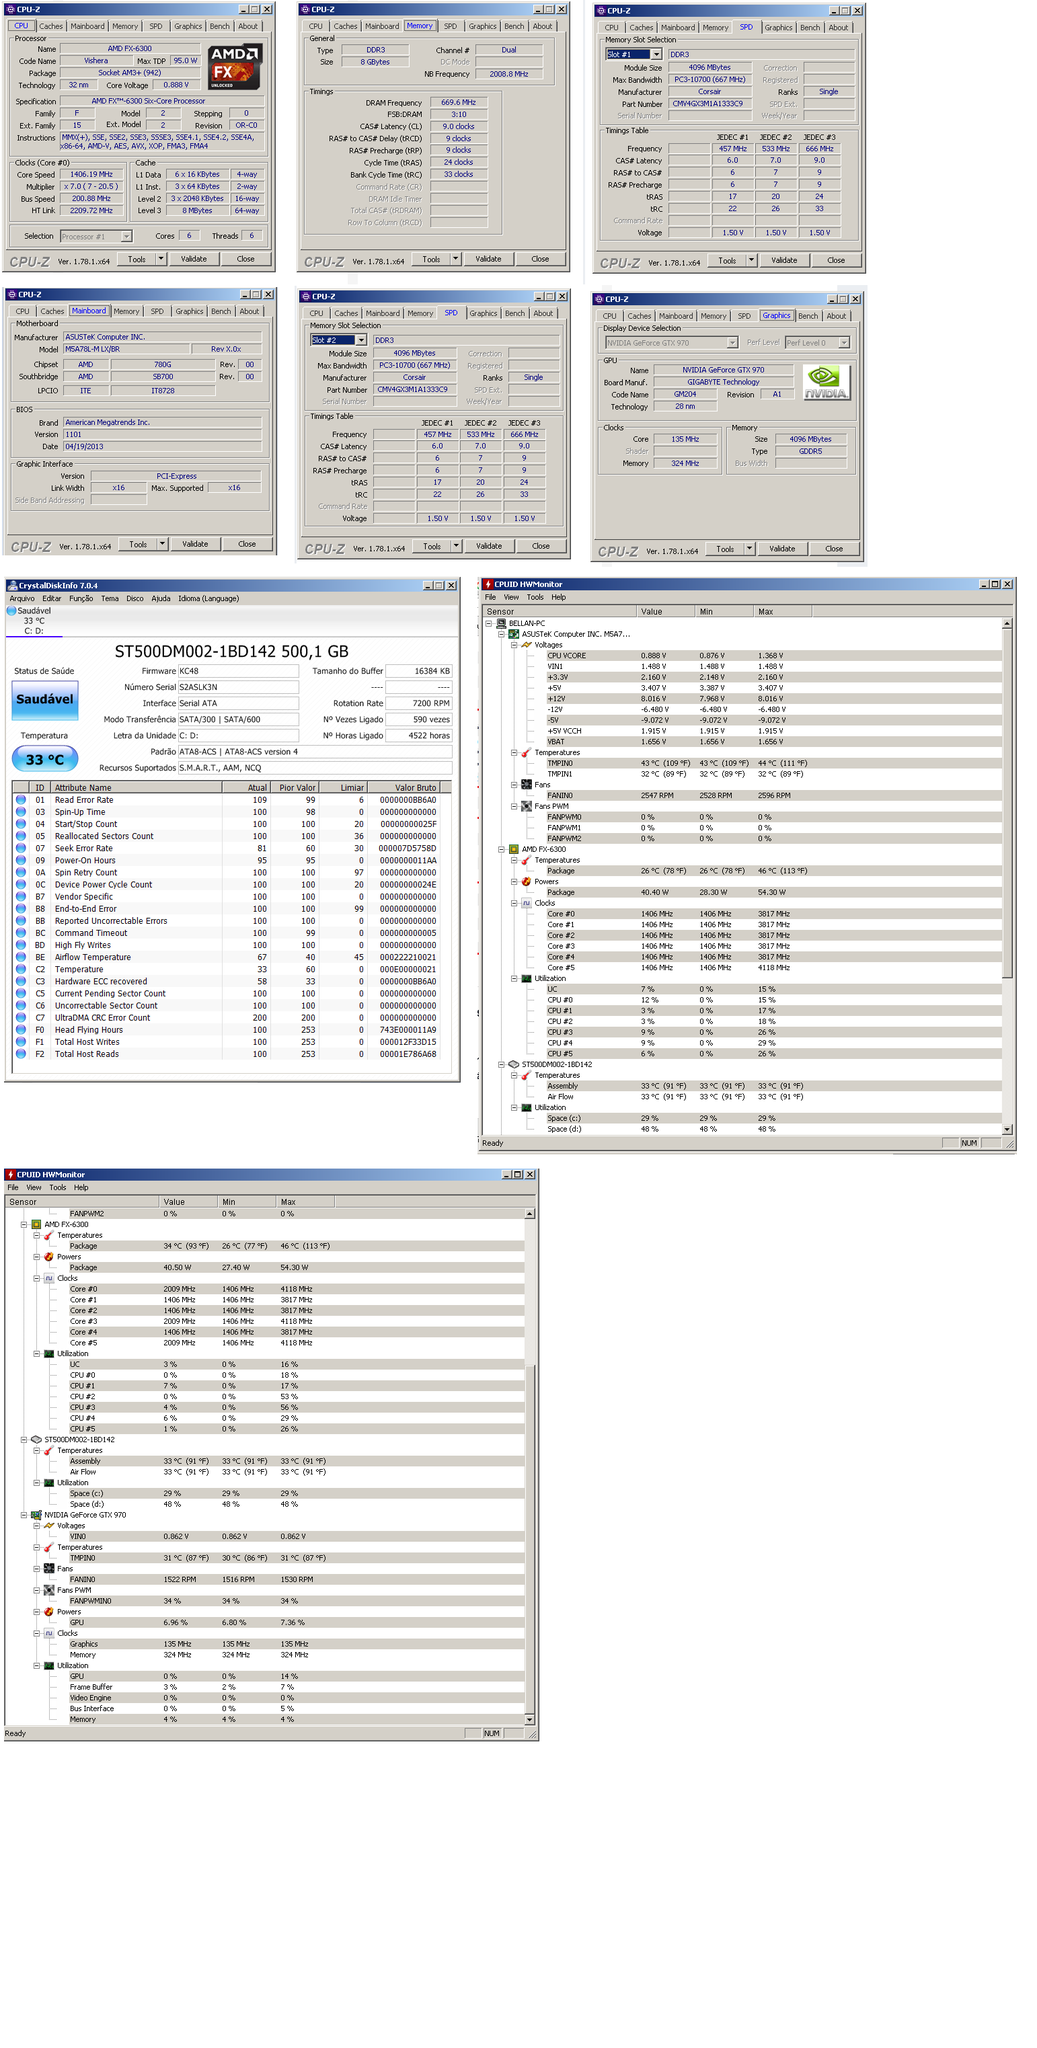Screen dimensions: 1037x2048
Task: Click Close in CPU-Z Graphics window
Action: click(834, 549)
